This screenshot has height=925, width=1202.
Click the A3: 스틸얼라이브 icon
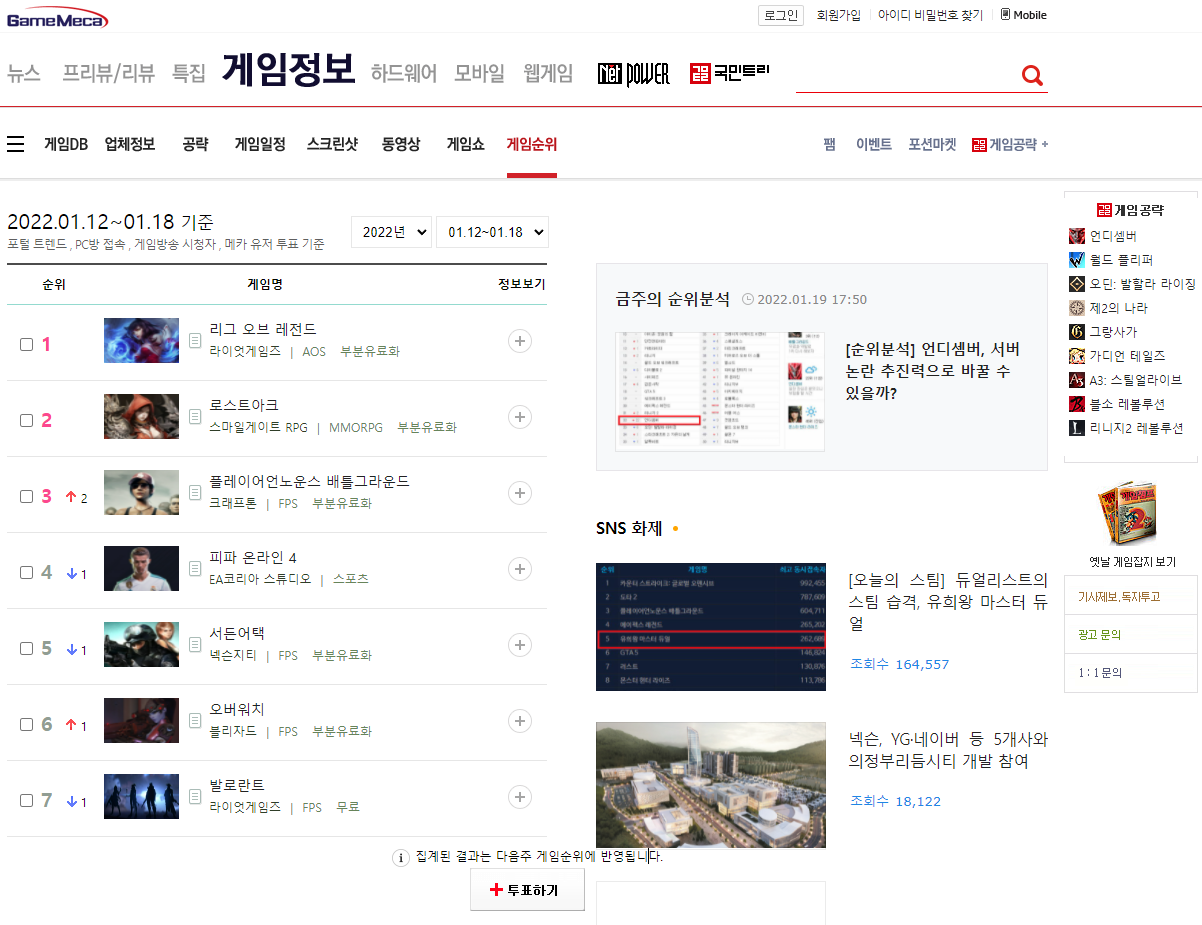[1077, 380]
